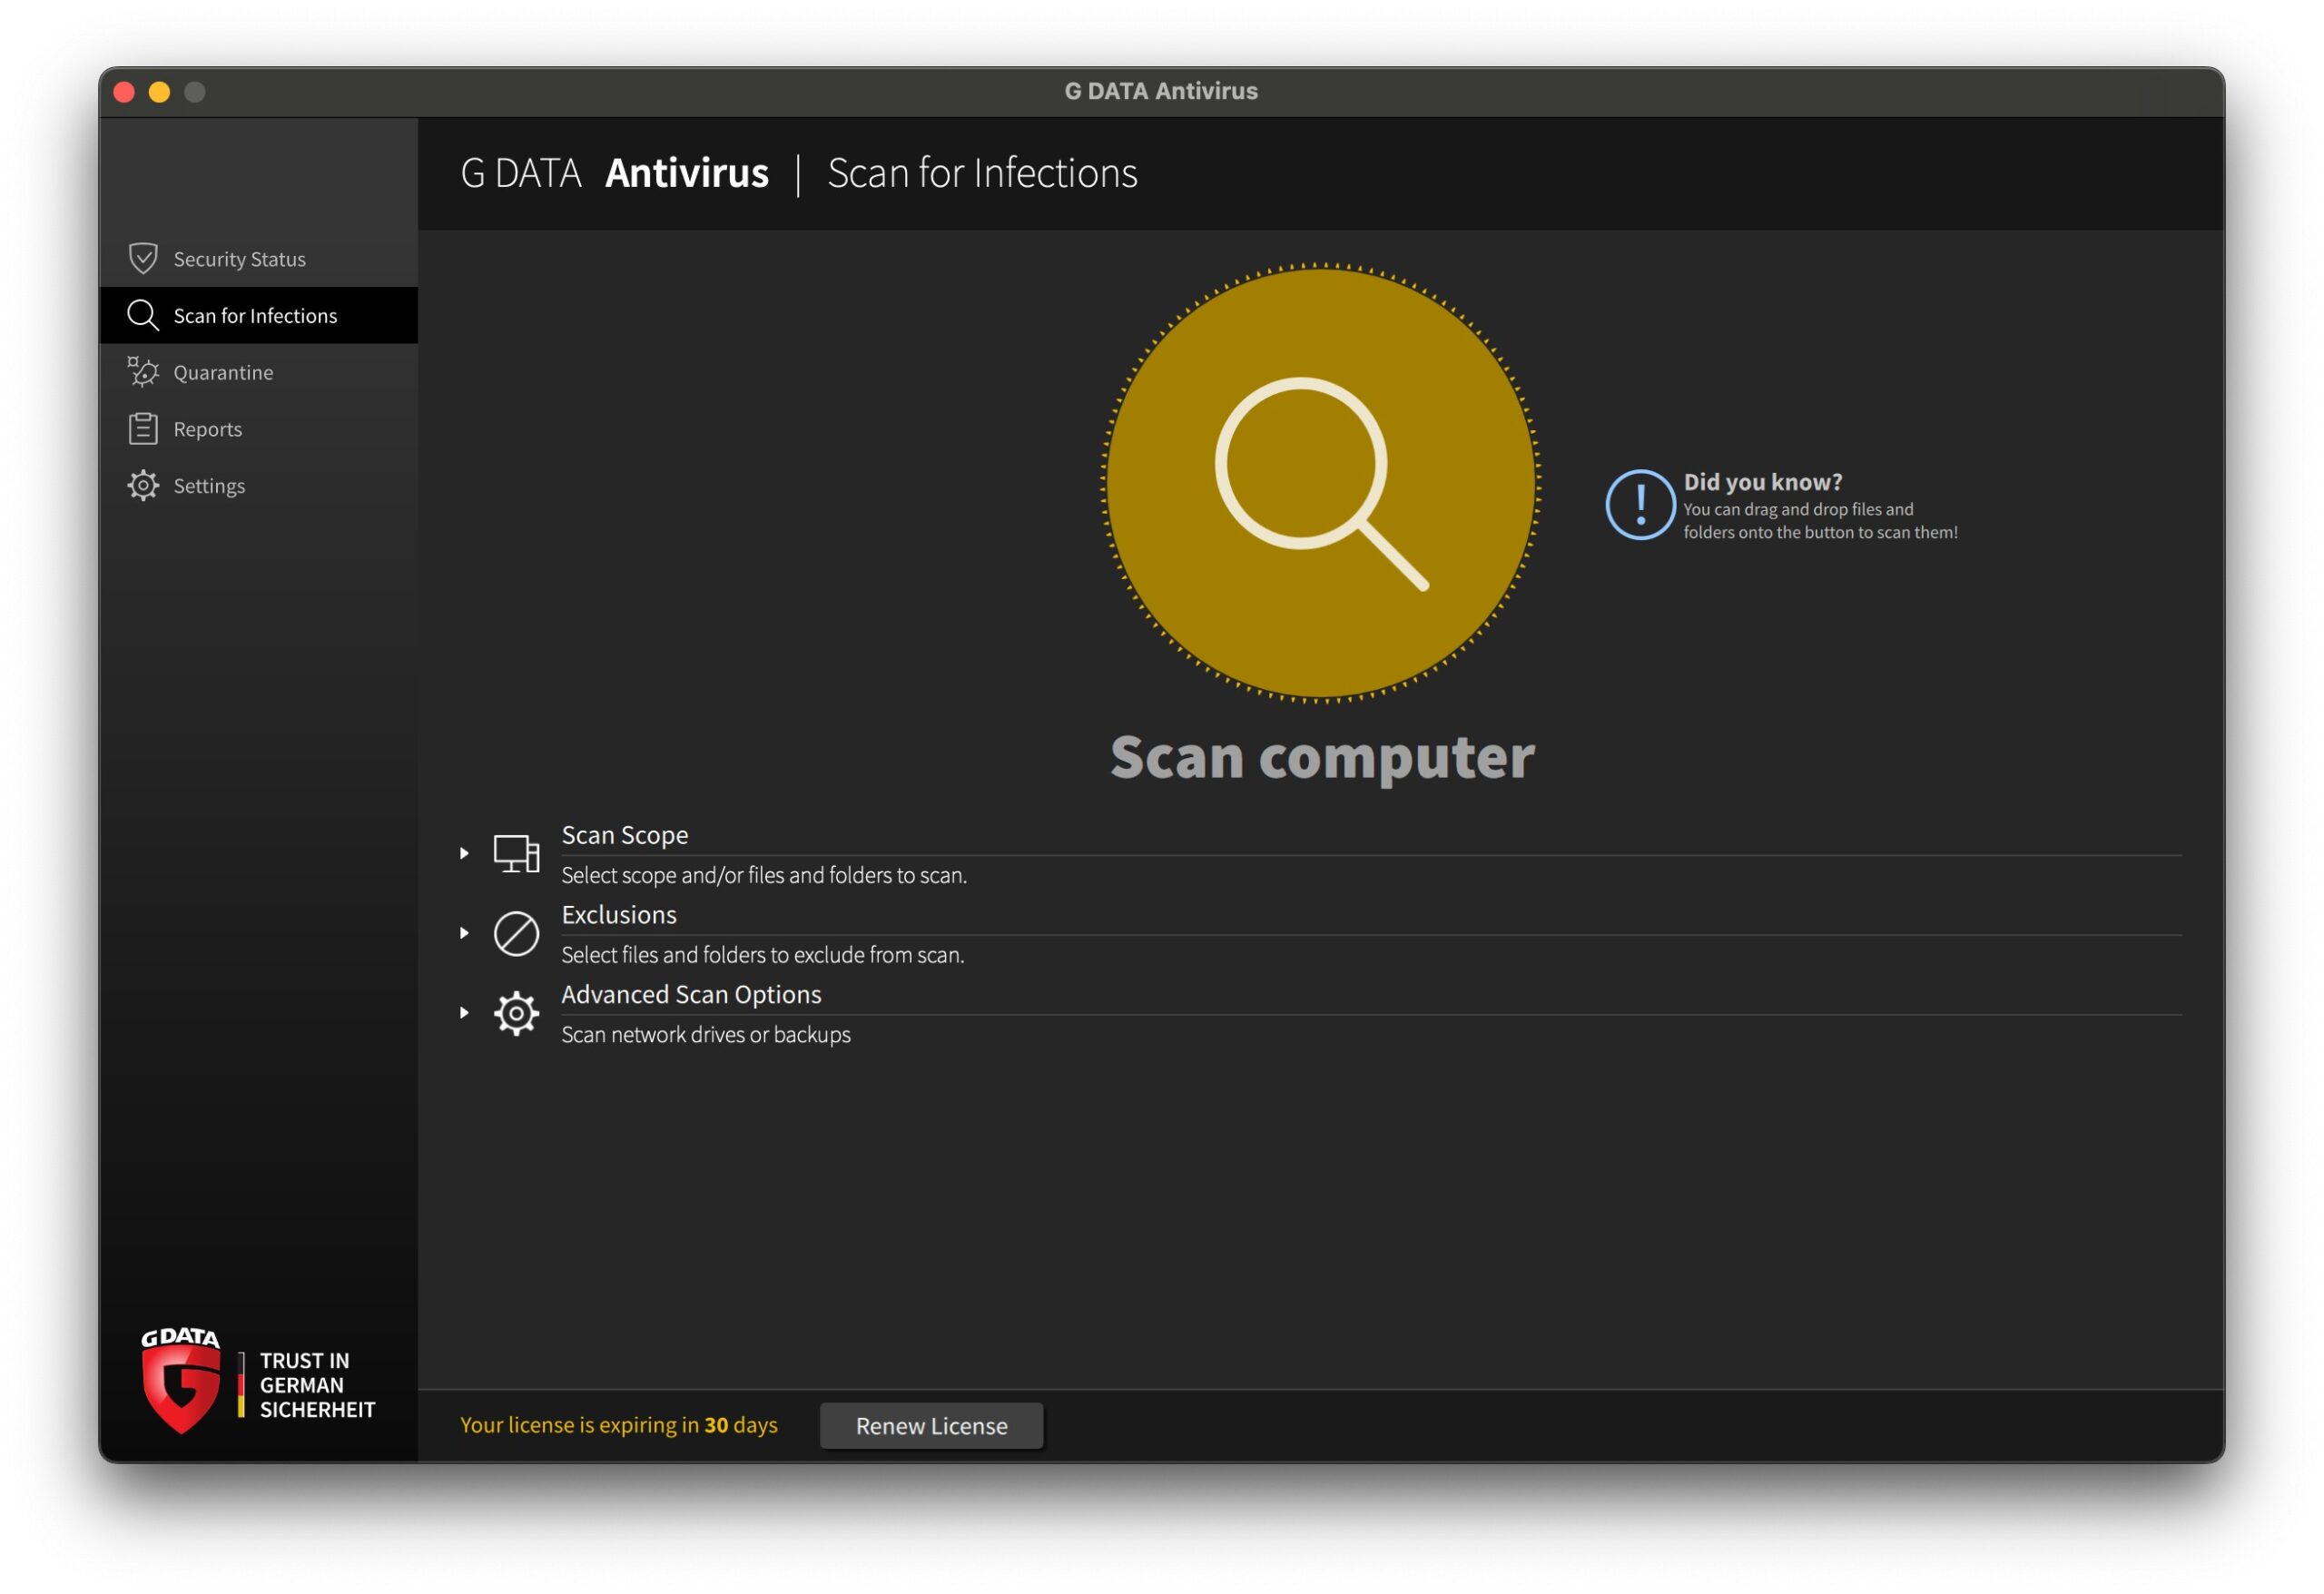Expand the Exclusions disclosure triangle
The height and width of the screenshot is (1594, 2324).
[x=464, y=933]
